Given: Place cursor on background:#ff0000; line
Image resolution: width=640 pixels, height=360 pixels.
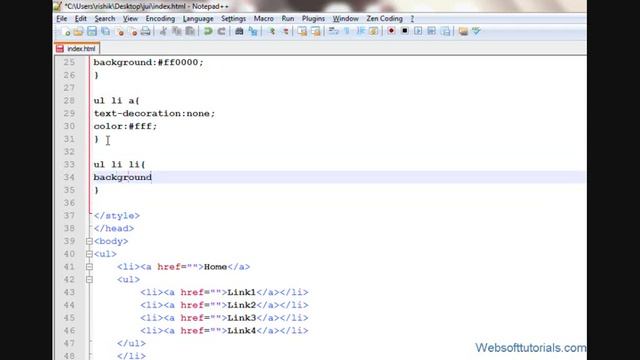Looking at the screenshot, I should [149, 62].
